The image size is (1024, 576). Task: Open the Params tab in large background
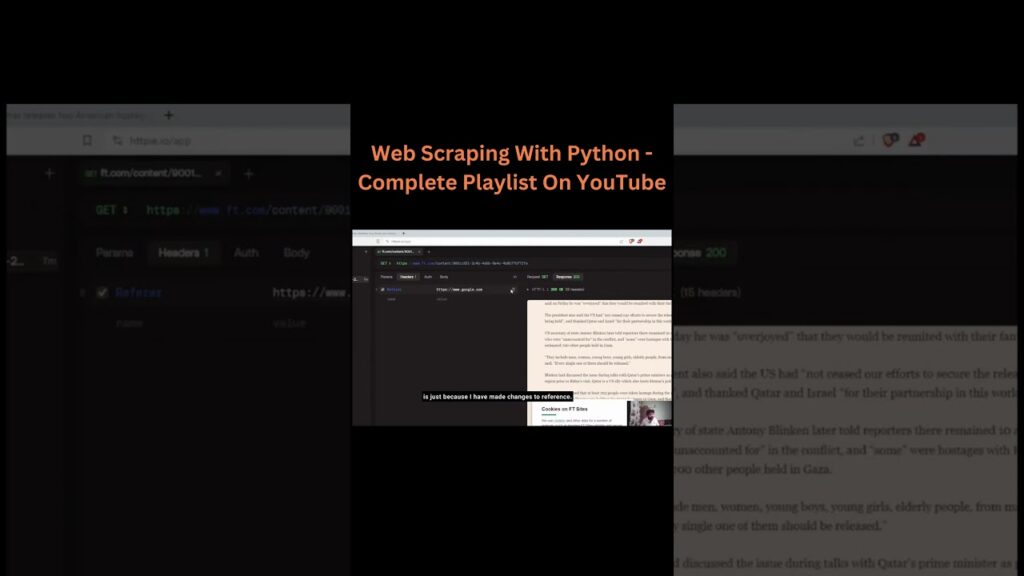pyautogui.click(x=115, y=253)
